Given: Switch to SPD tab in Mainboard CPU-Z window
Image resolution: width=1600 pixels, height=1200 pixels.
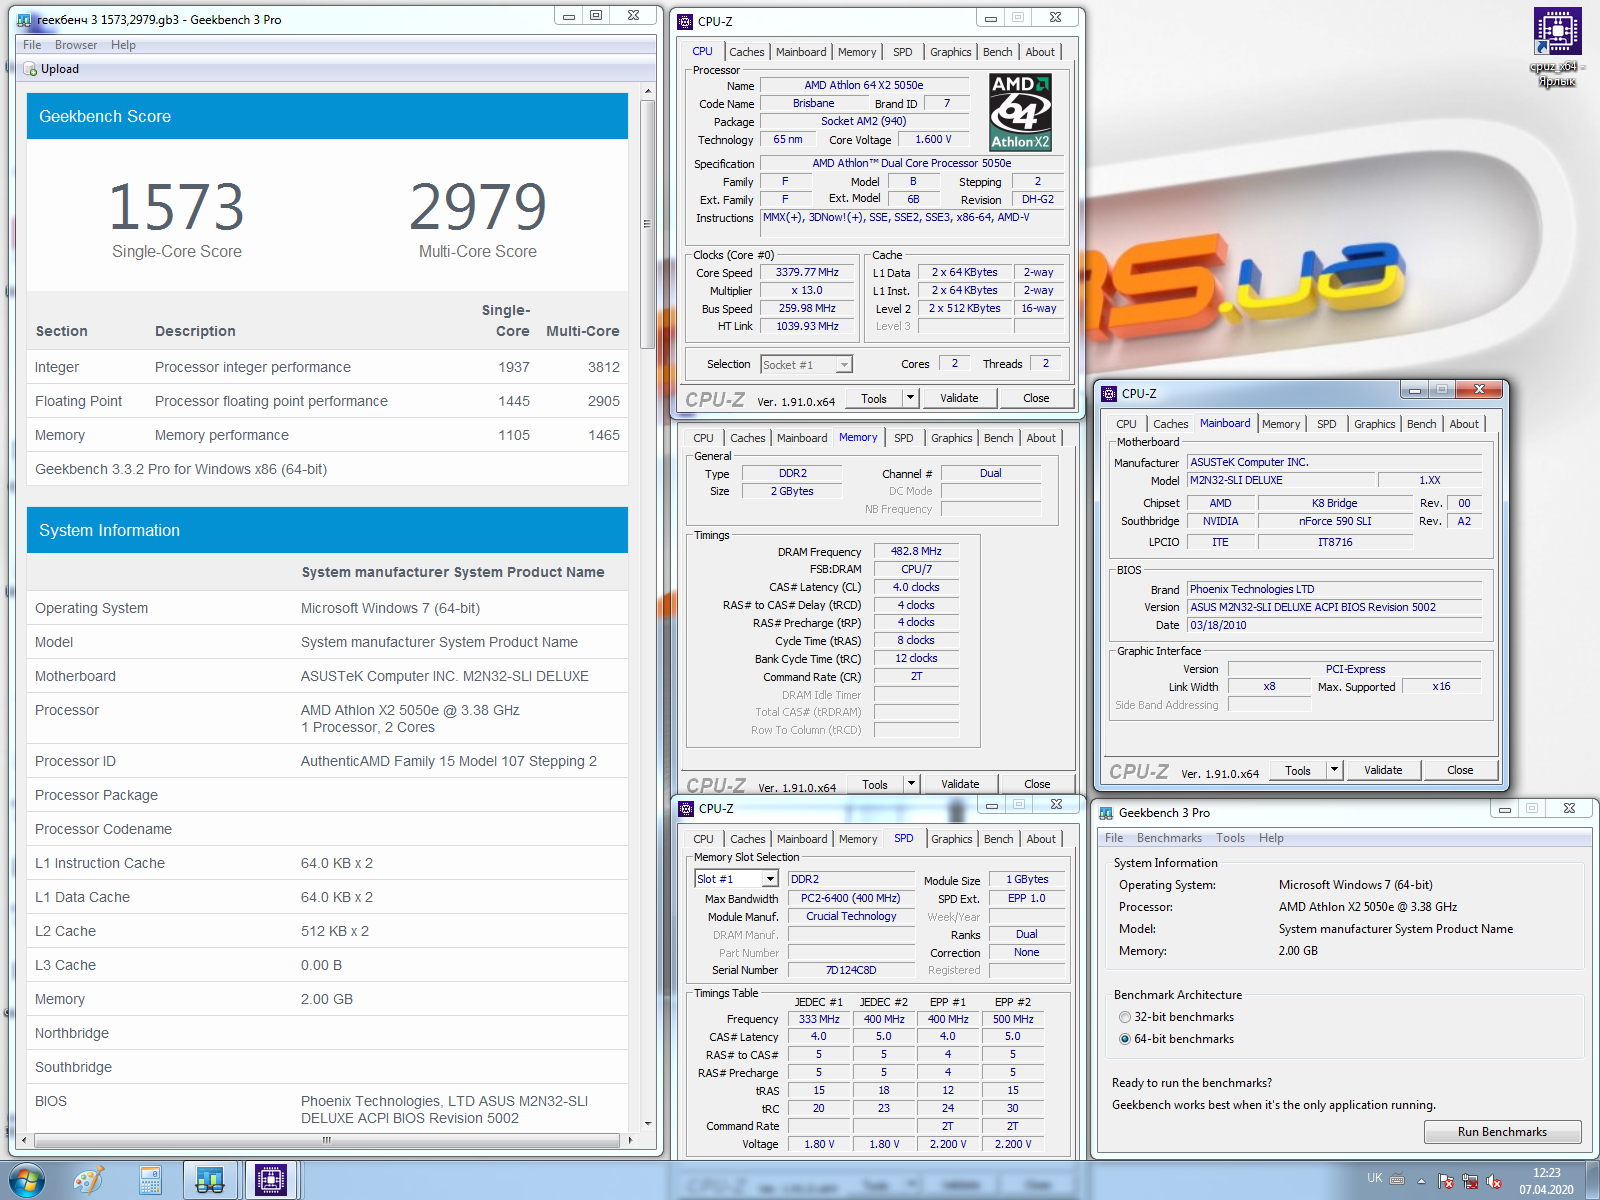Looking at the screenshot, I should tap(1326, 424).
